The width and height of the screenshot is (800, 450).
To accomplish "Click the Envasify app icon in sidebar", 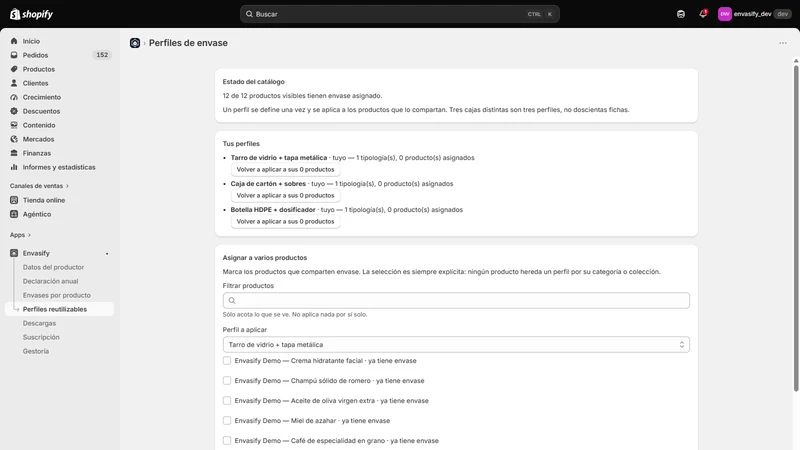I will point(14,253).
